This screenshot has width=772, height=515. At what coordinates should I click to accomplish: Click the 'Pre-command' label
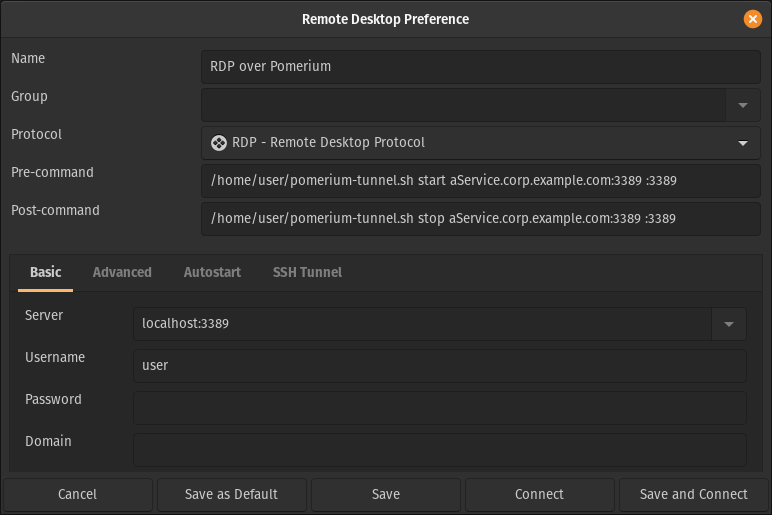52,172
